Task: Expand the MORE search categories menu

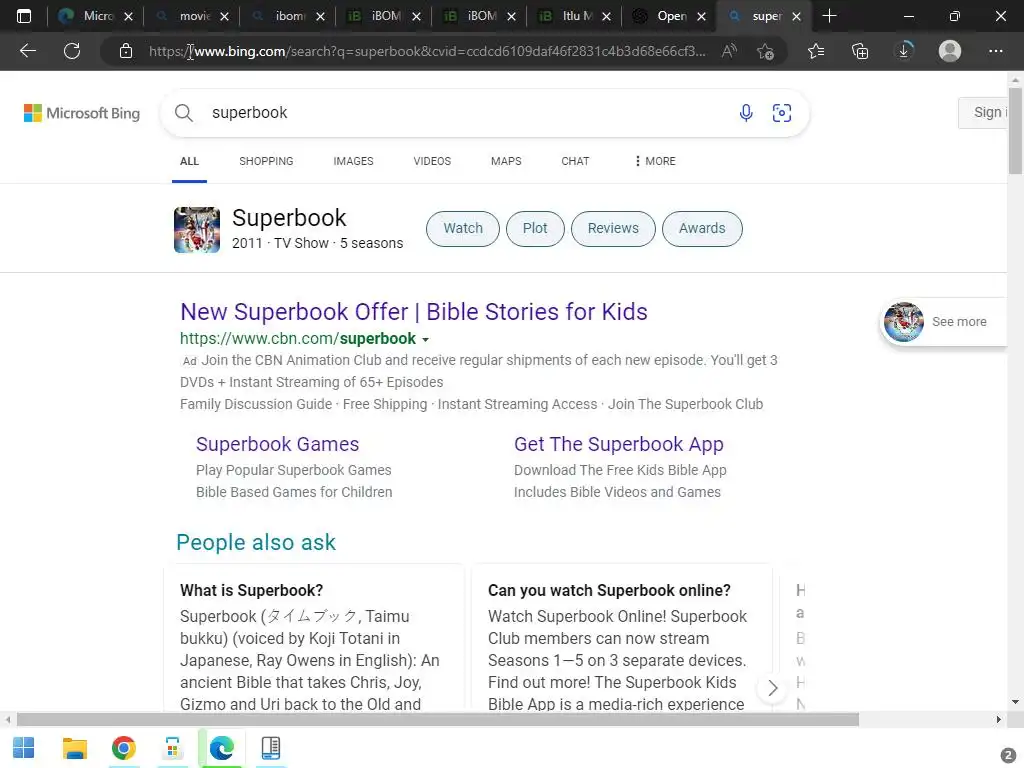Action: pos(654,161)
